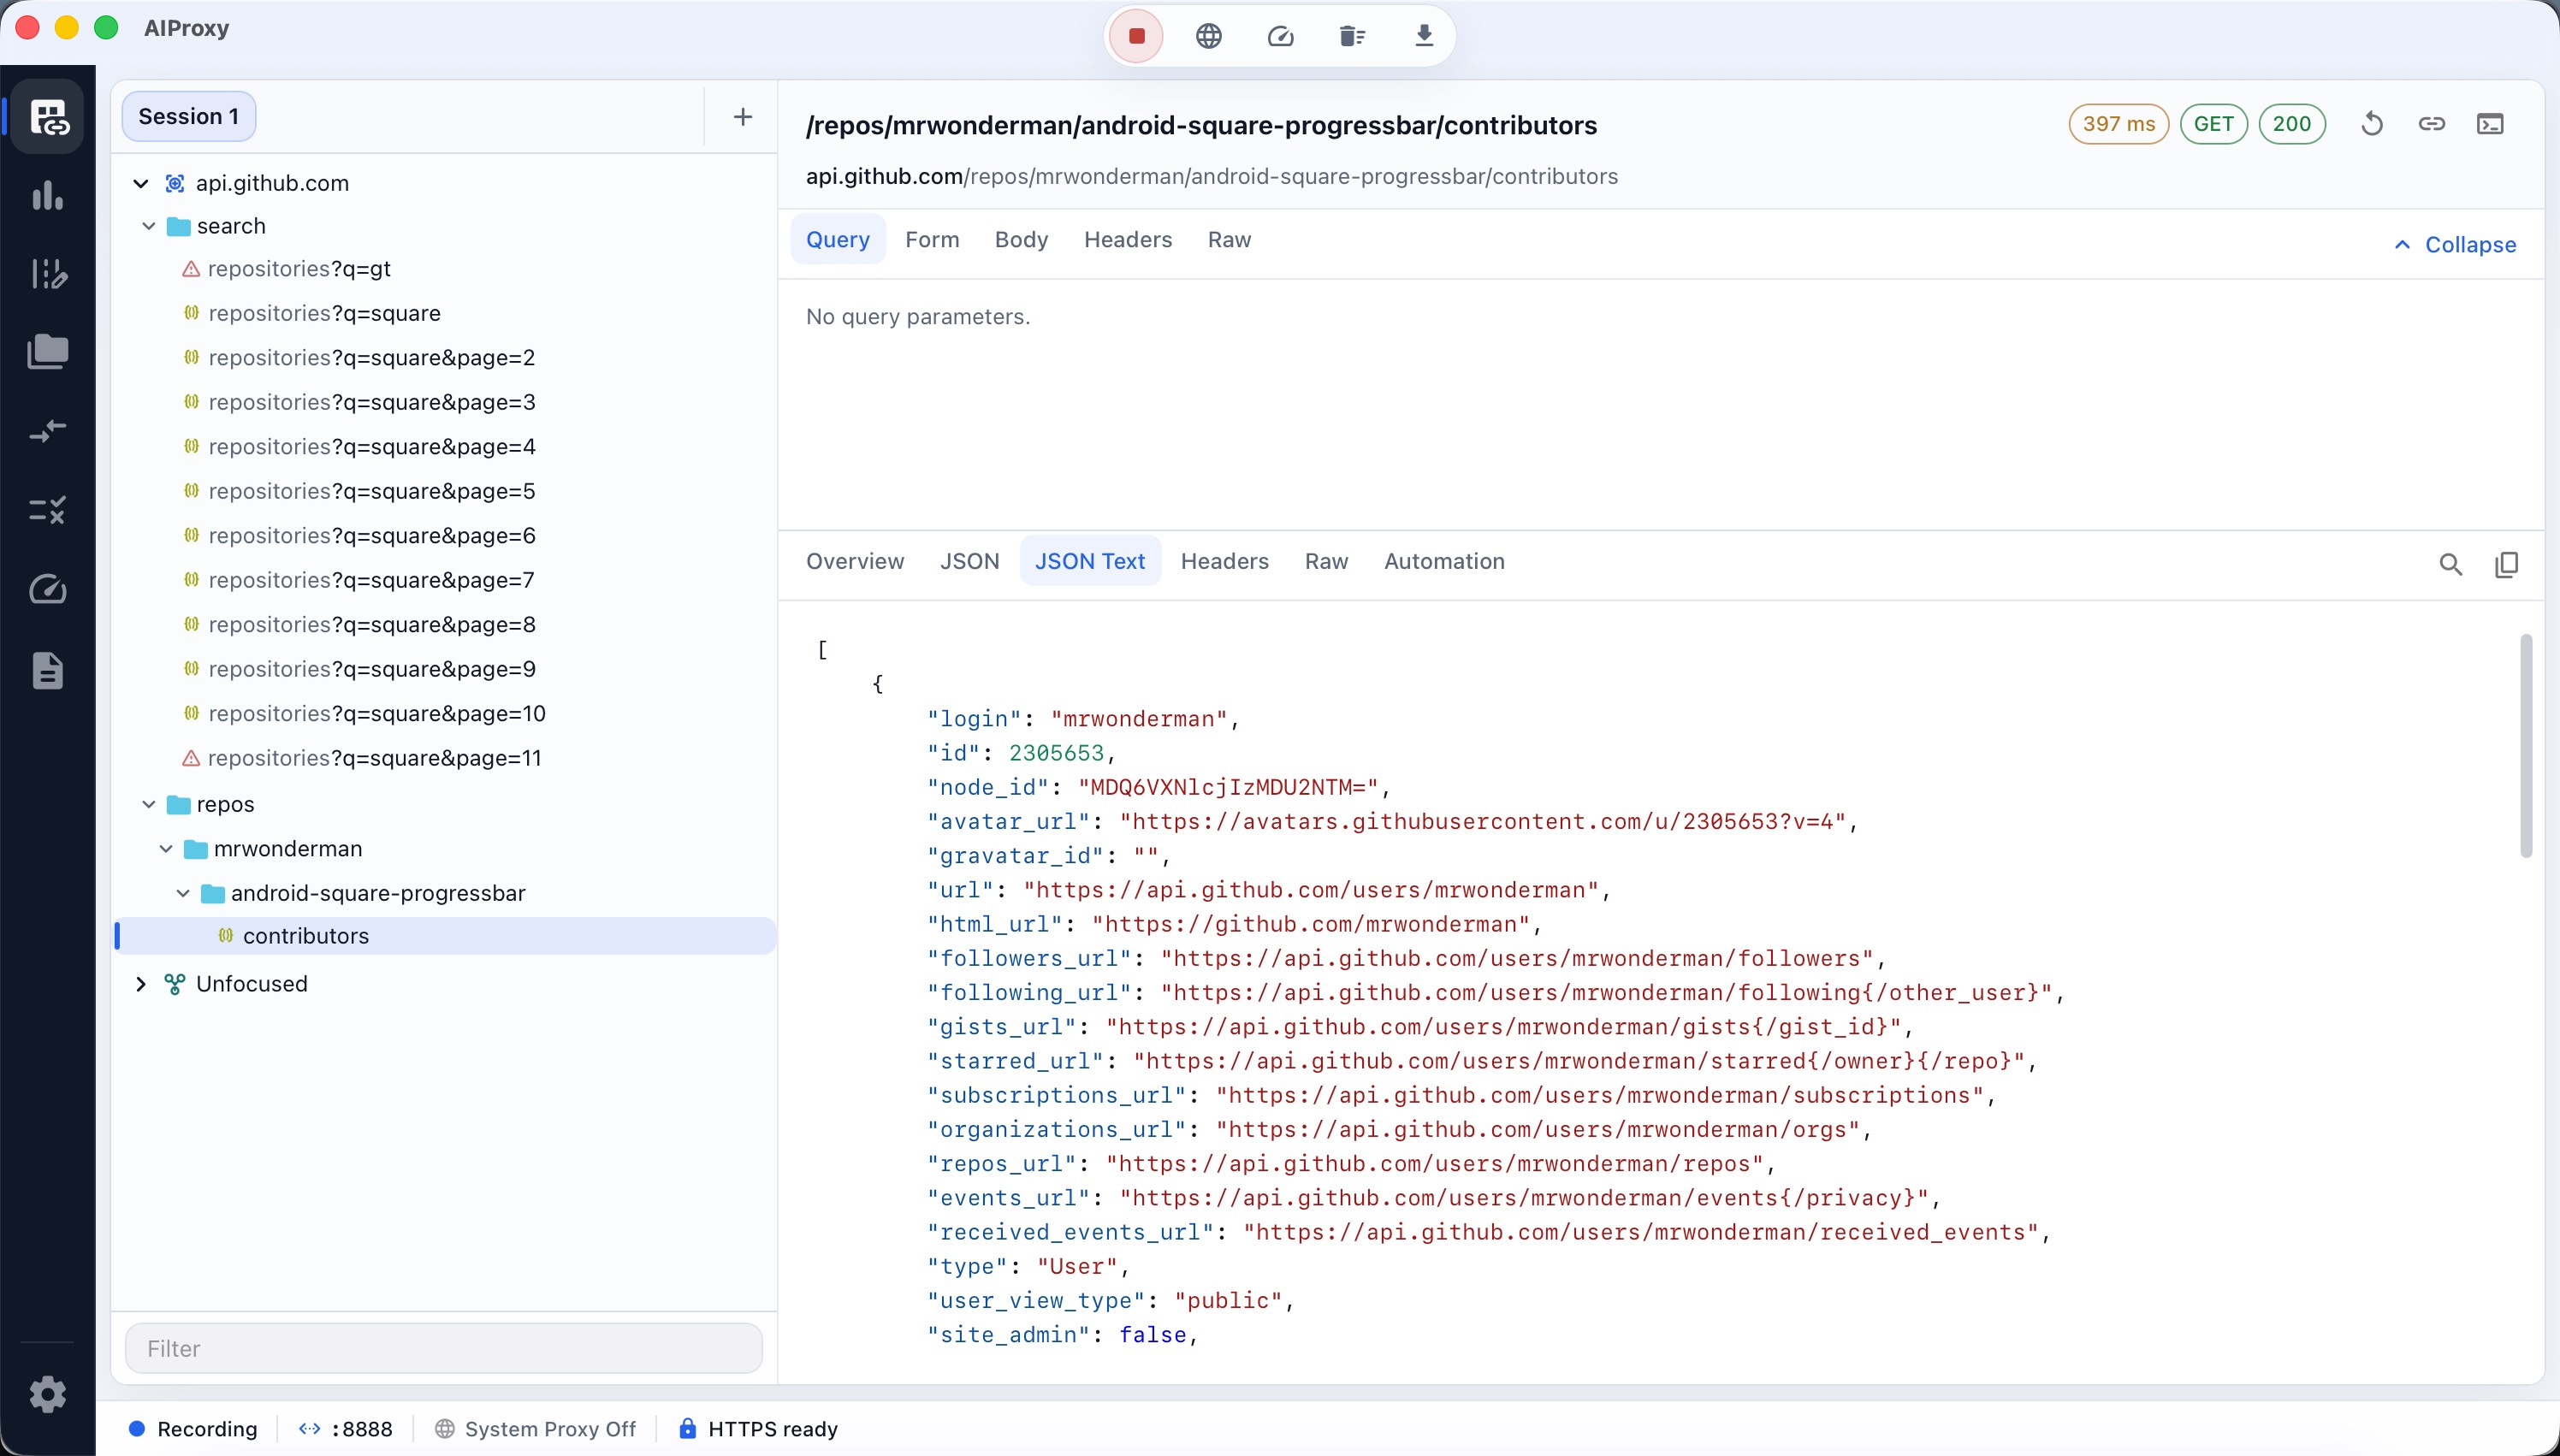Open the rewrite rules edit sidebar icon
2560x1456 pixels.
click(48, 273)
